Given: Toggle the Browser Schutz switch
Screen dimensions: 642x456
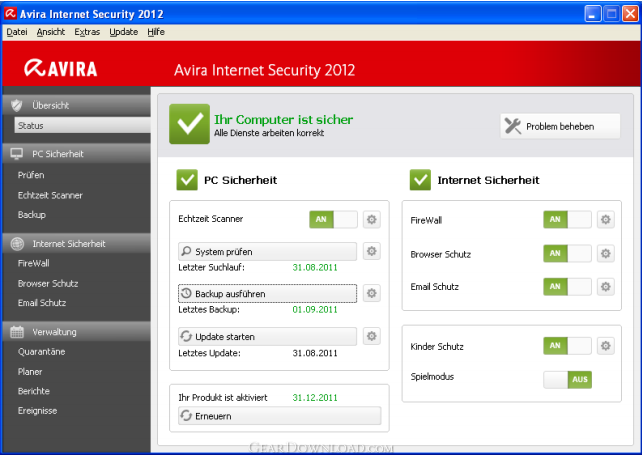Looking at the screenshot, I should pos(567,253).
